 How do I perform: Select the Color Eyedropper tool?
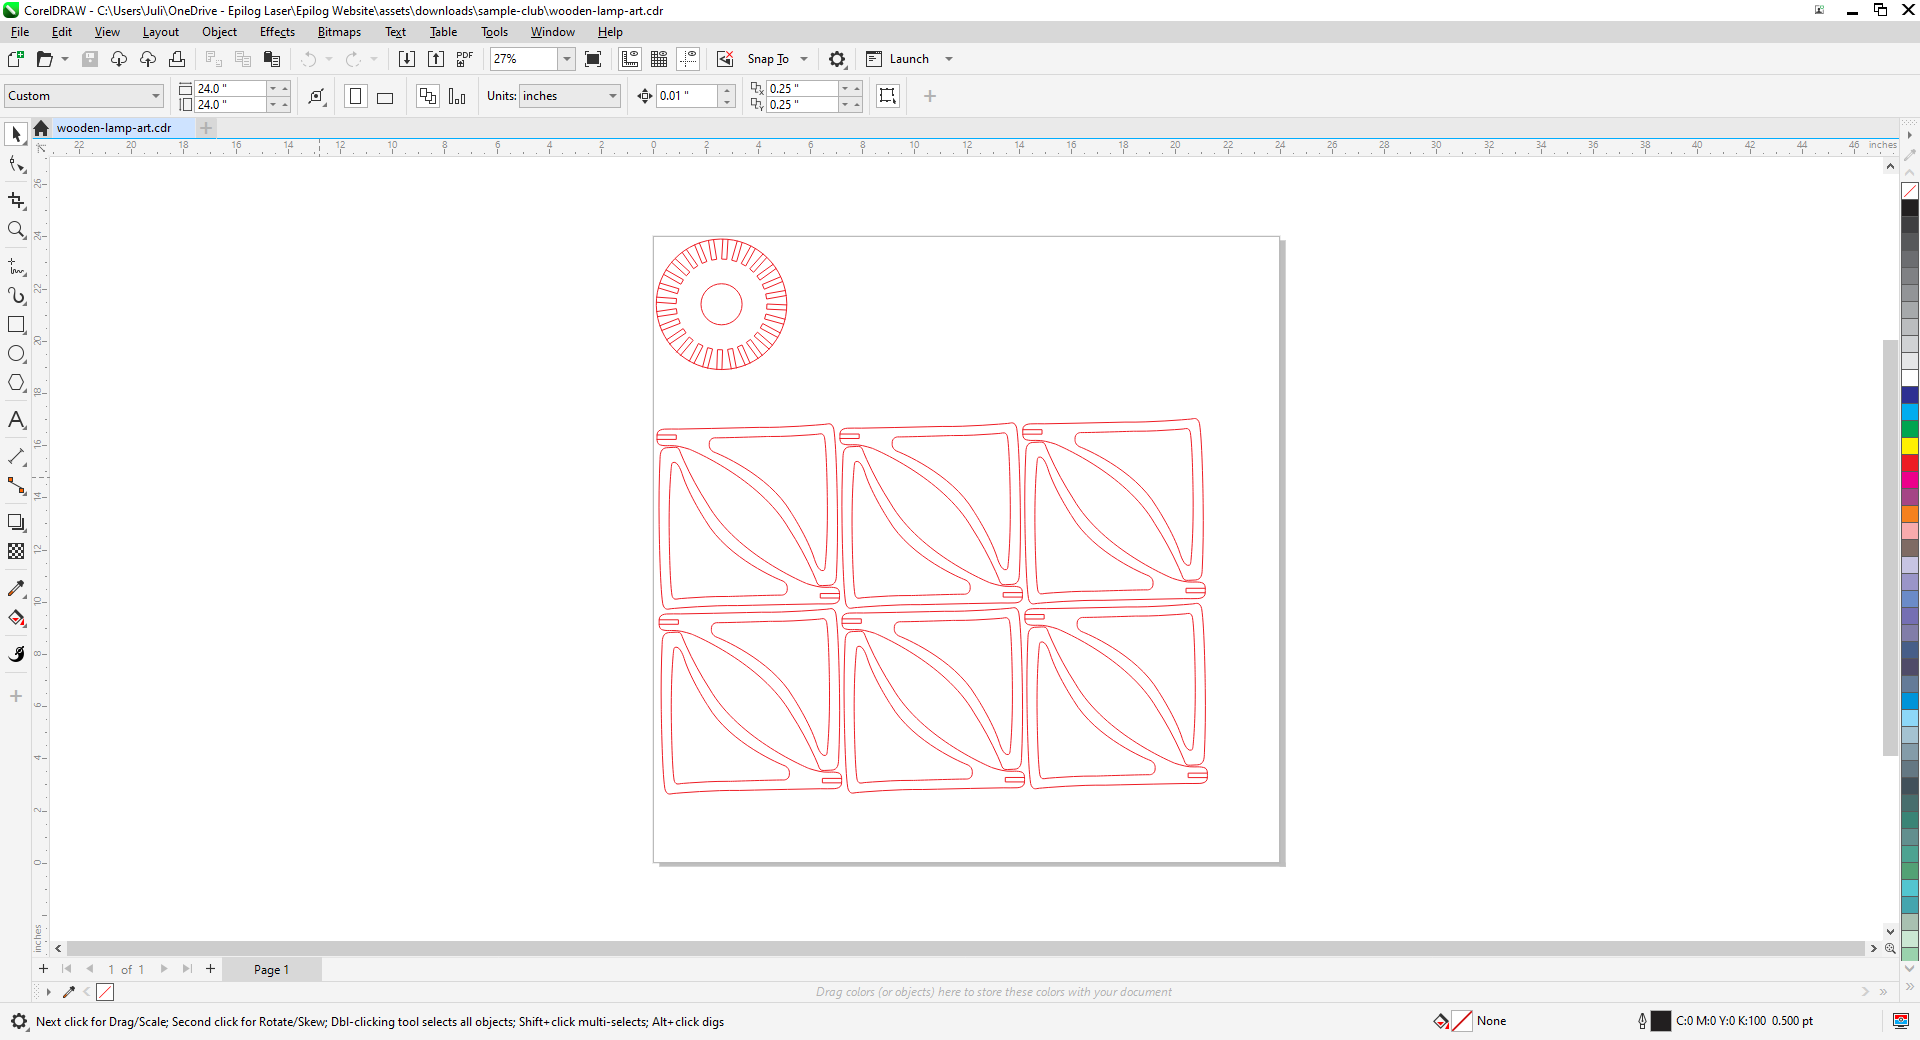(16, 588)
